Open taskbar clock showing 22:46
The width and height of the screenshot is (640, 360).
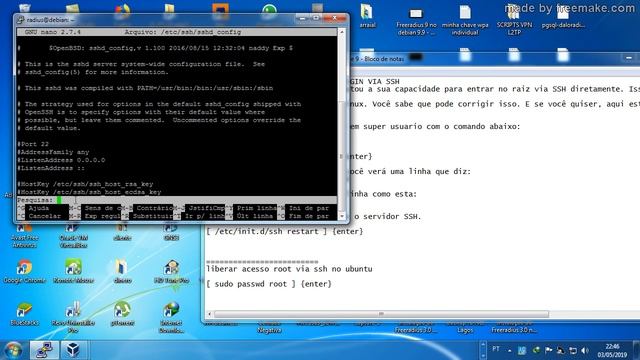tap(612, 350)
